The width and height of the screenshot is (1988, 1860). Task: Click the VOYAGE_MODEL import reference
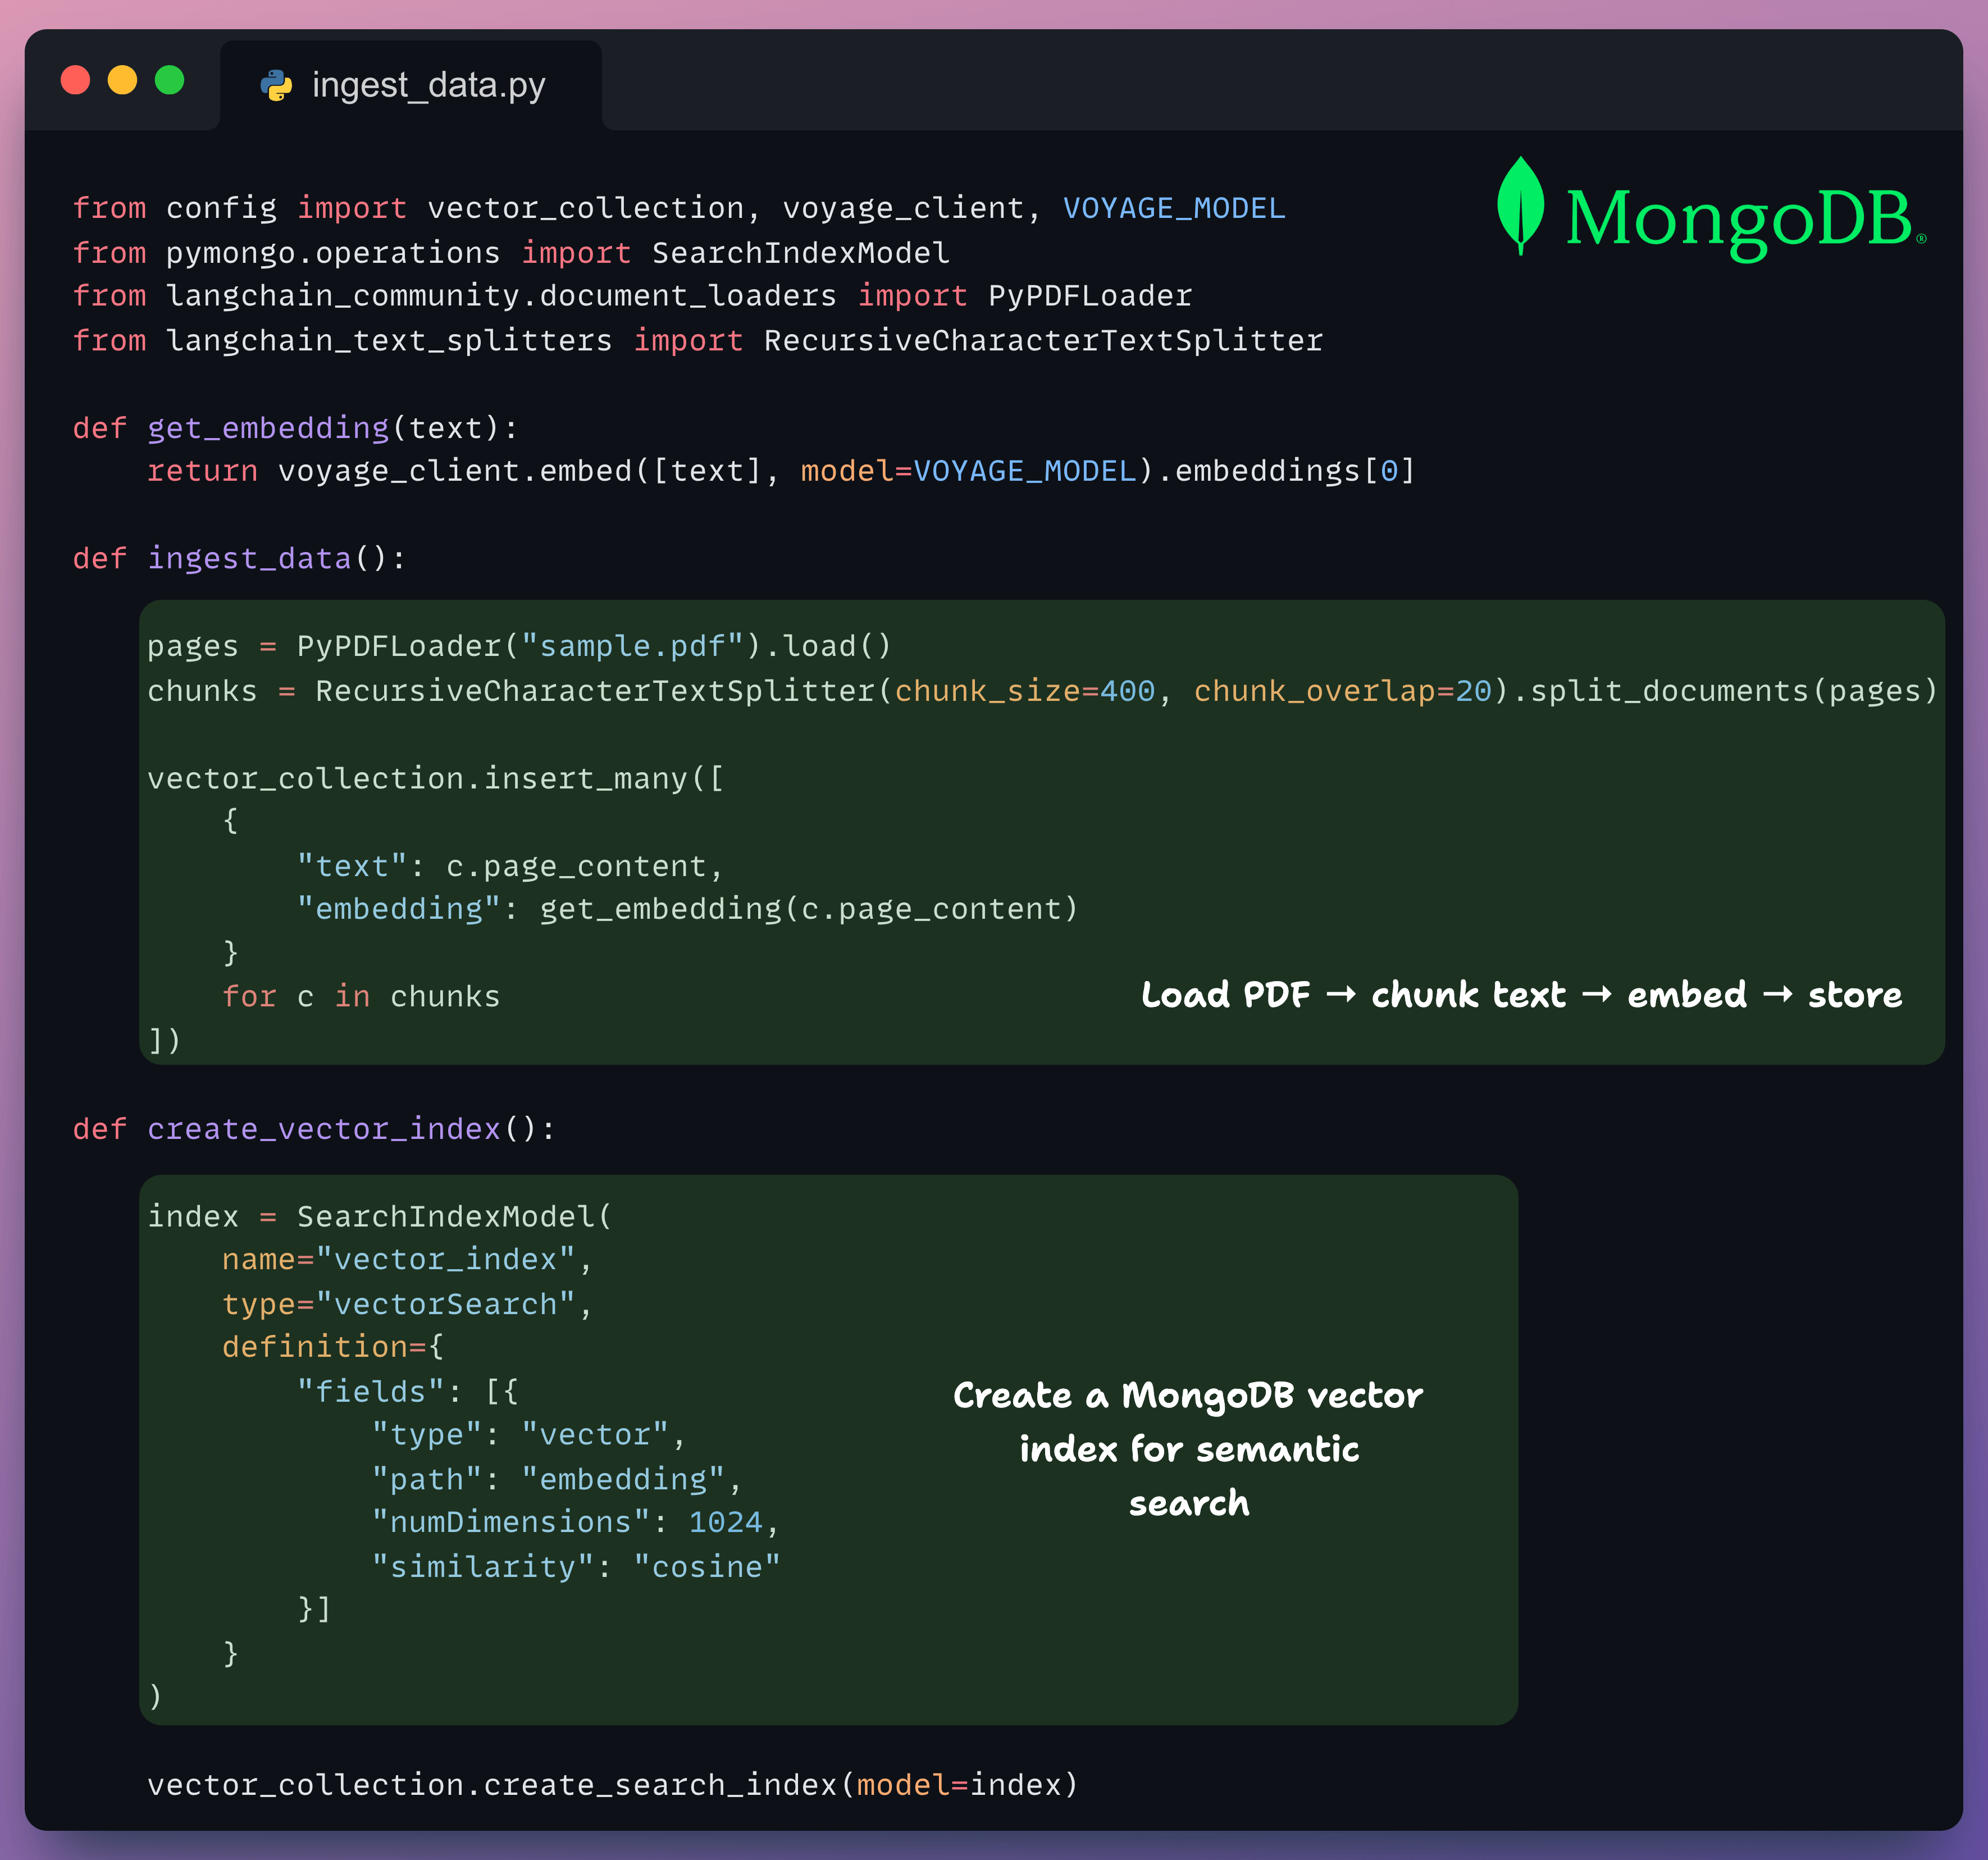click(x=1173, y=207)
